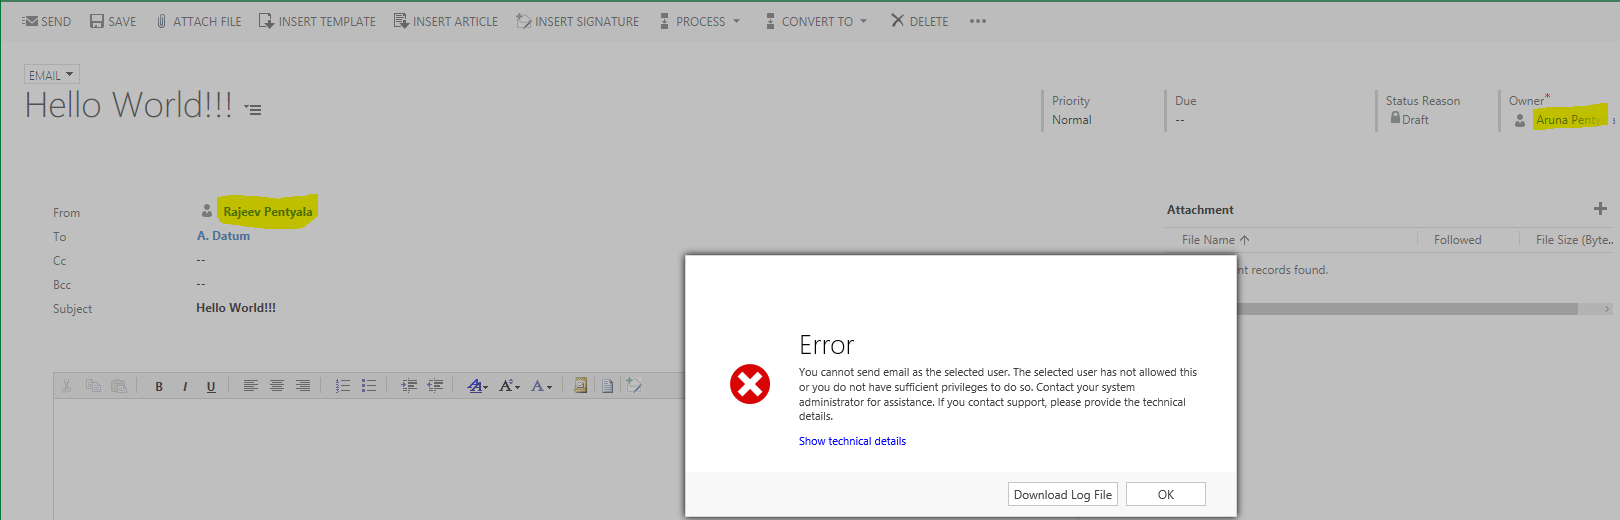
Task: Expand the Process dropdown menu
Action: [x=700, y=21]
